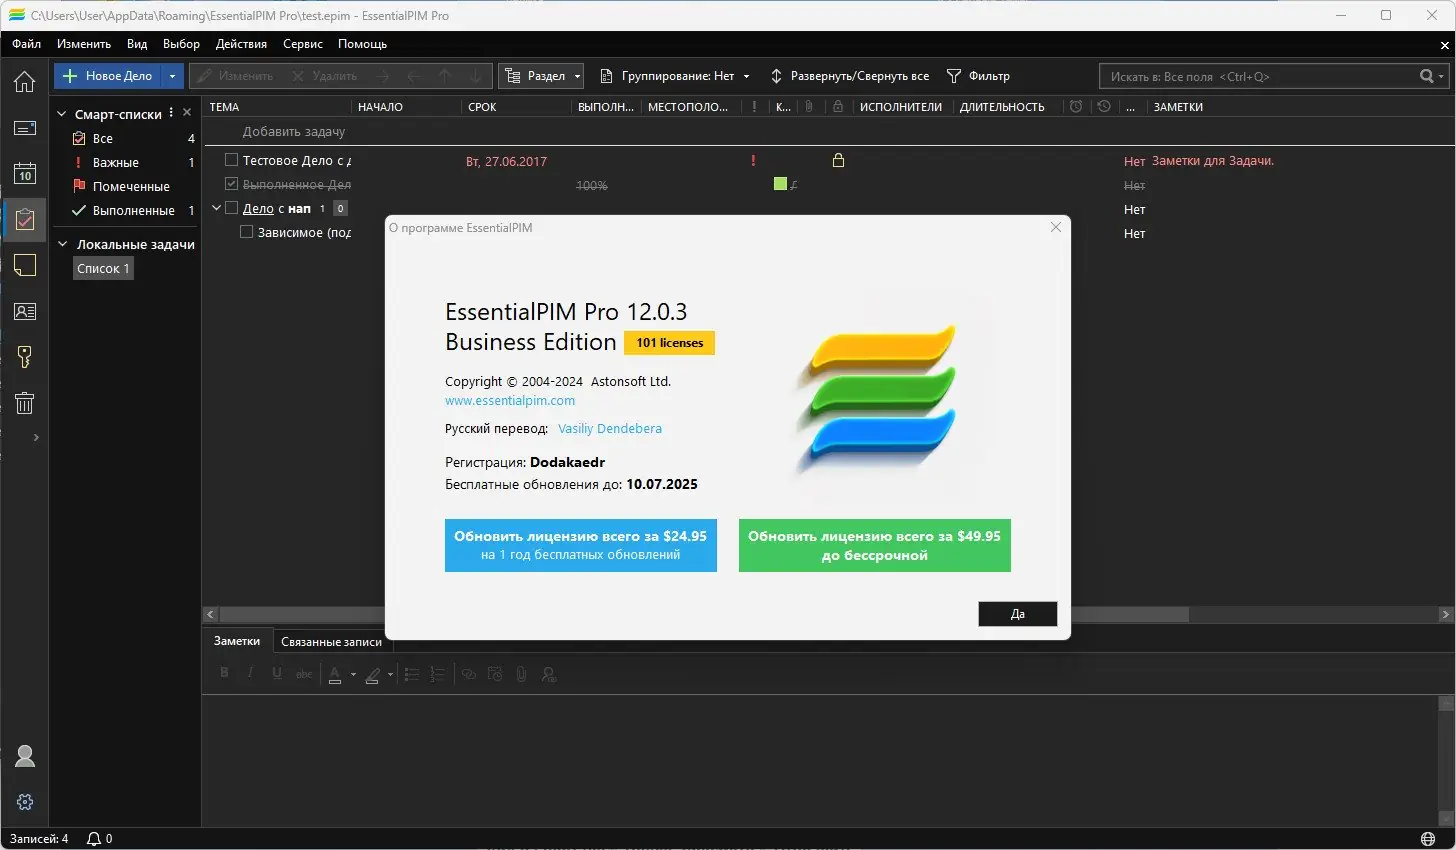Collapse the Дело с напоминанием subtasks

(216, 208)
